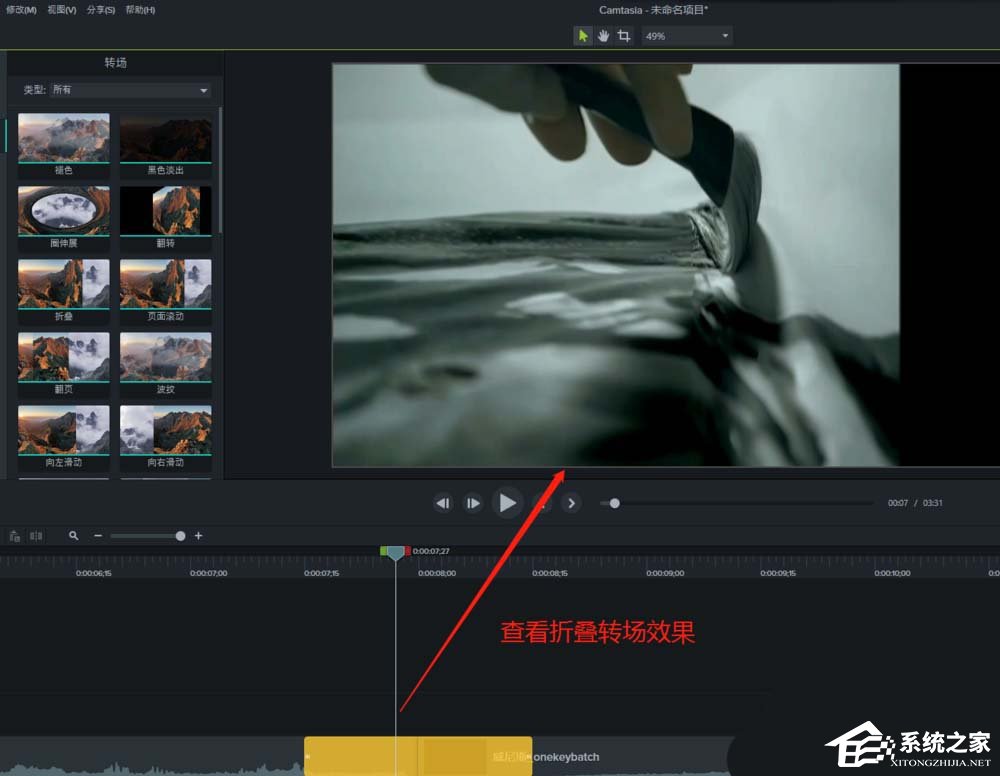
Task: Activate the green selection arrow tool
Action: pyautogui.click(x=583, y=35)
